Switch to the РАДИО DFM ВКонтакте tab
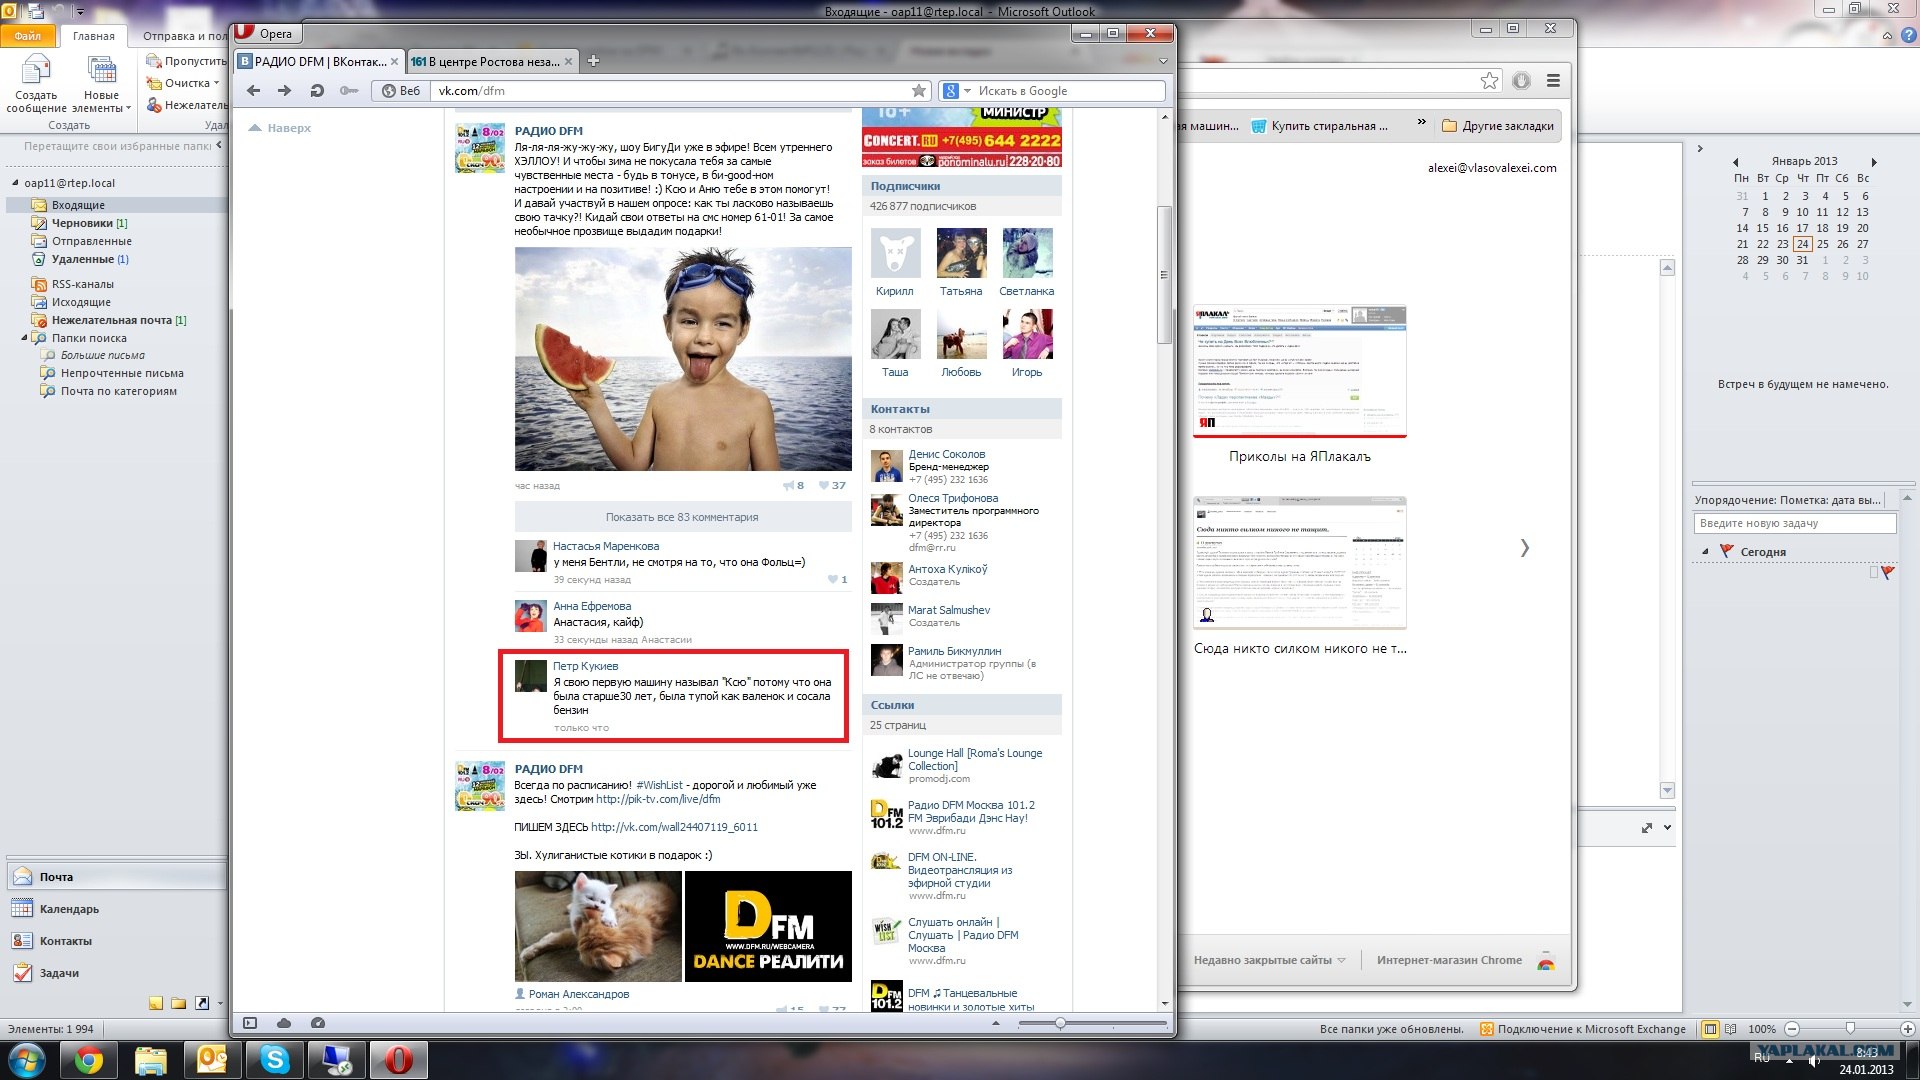Screen dimensions: 1920x1080 [319, 62]
